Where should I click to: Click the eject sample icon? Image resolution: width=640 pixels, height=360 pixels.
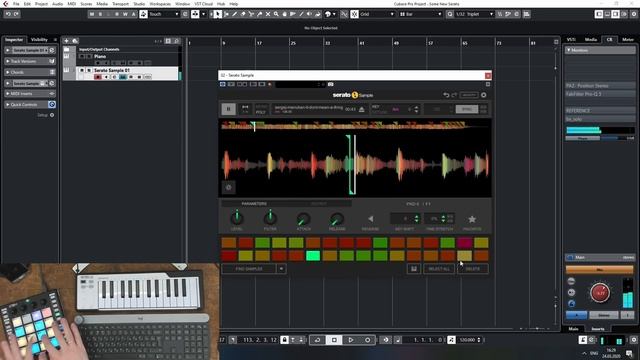tap(362, 109)
